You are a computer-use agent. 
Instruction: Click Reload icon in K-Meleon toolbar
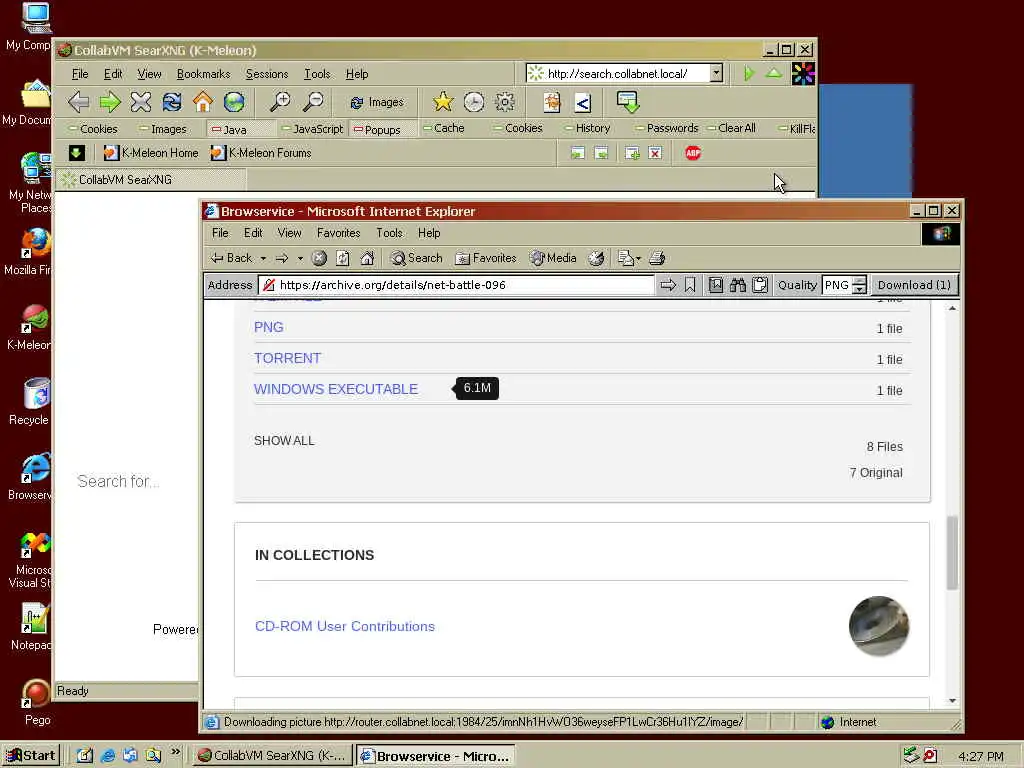(x=172, y=102)
